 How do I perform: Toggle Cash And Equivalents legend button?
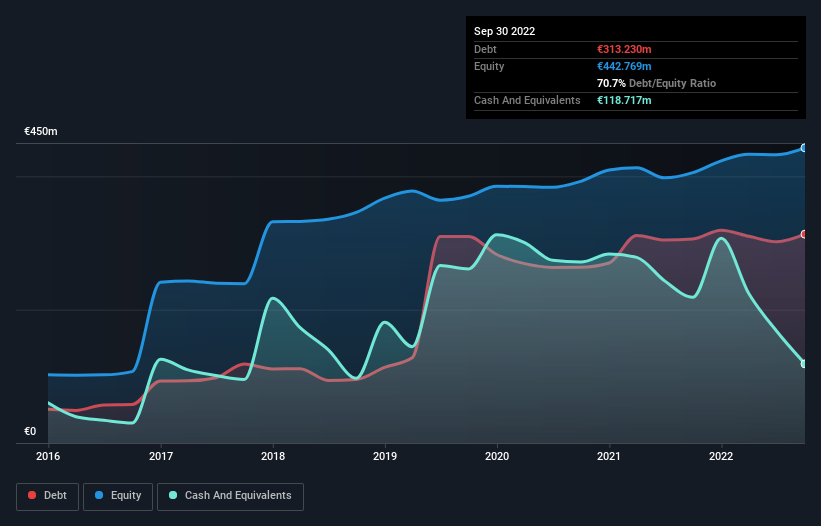[x=230, y=496]
